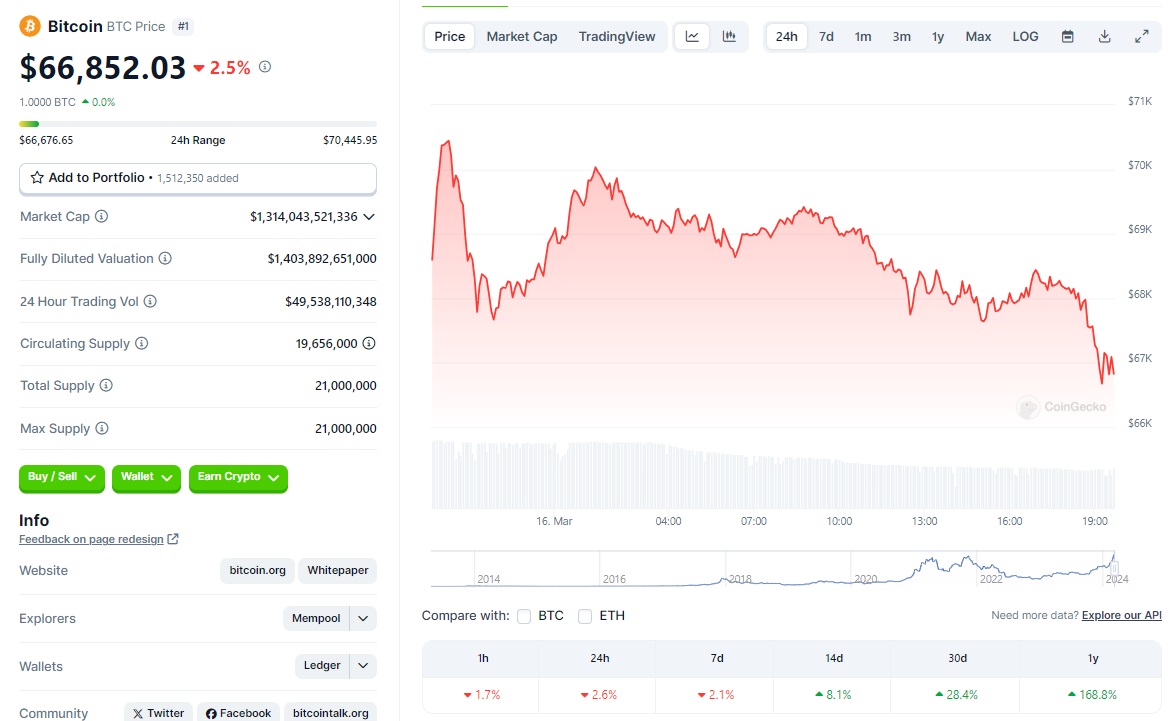
Task: Click the #1 rank badge
Action: 183,27
